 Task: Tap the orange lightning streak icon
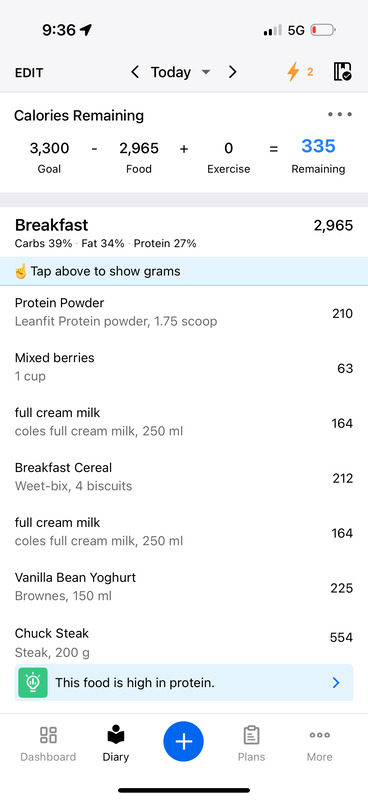click(293, 72)
